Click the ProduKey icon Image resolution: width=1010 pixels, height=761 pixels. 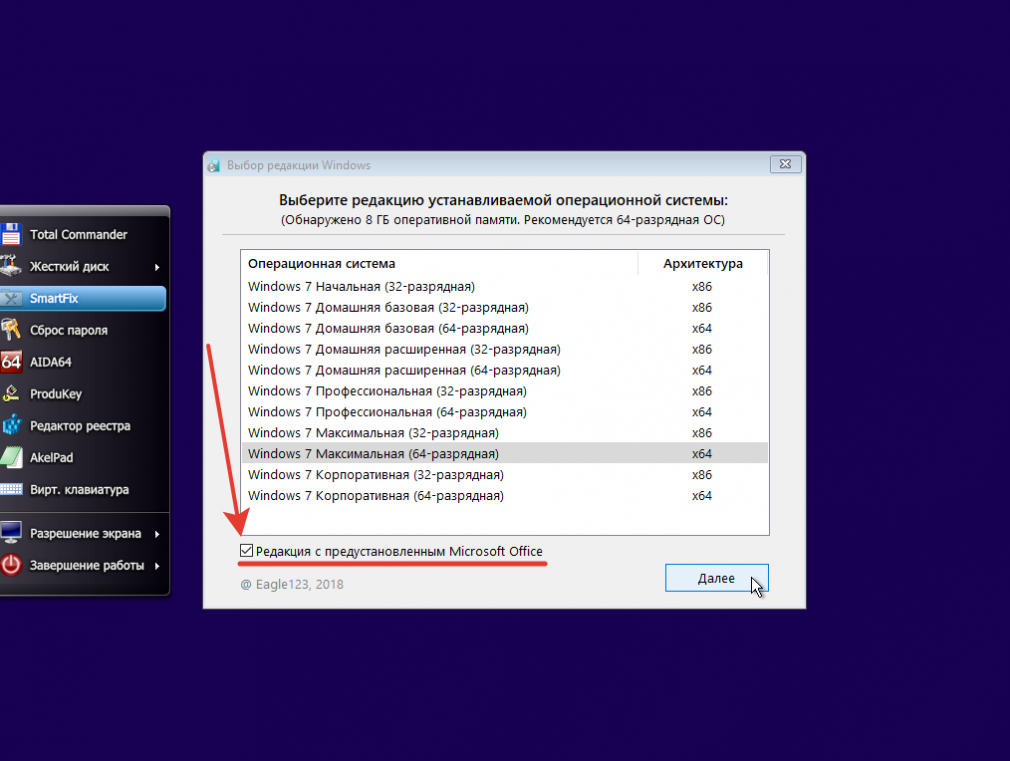11,394
